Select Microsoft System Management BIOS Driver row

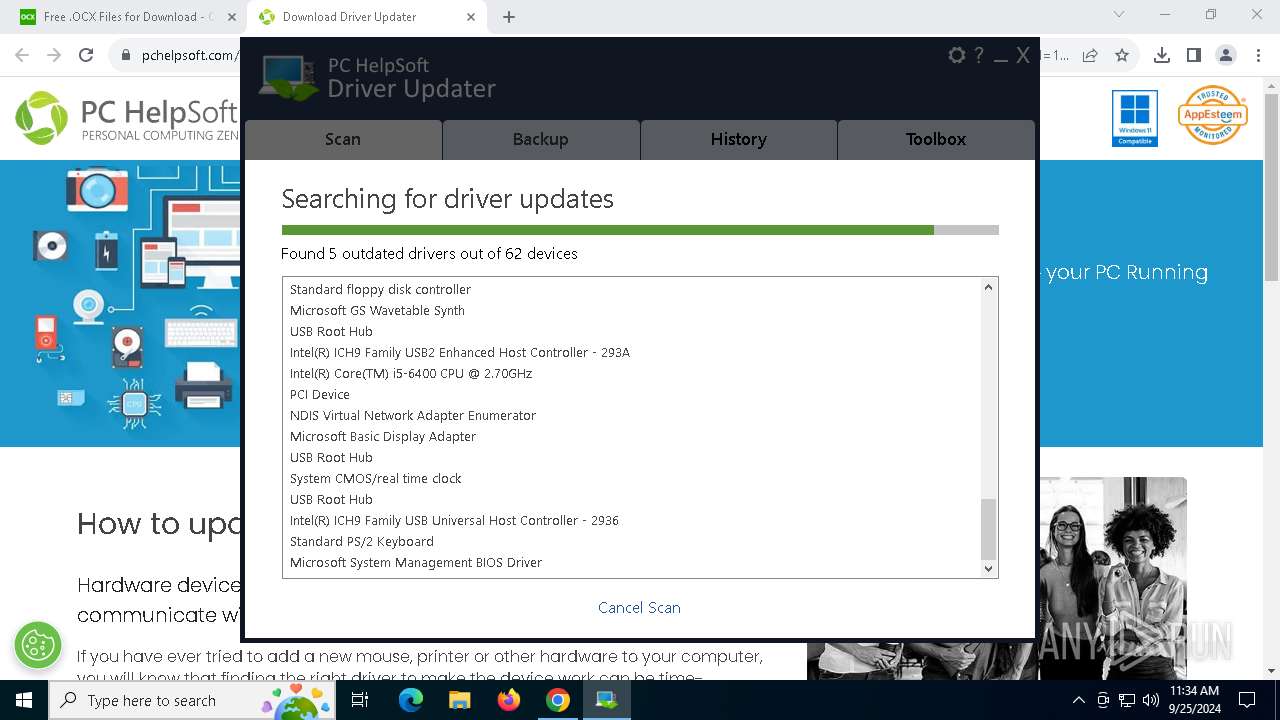pos(632,562)
